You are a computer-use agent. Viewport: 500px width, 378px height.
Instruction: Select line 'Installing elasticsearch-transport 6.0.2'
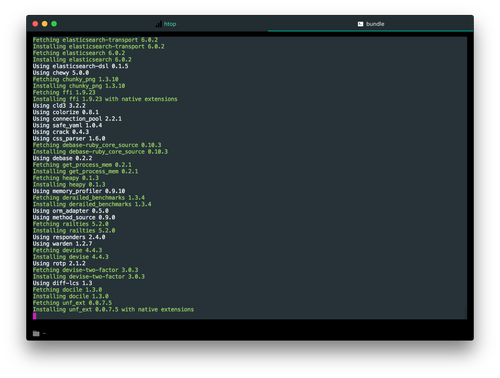[99, 46]
